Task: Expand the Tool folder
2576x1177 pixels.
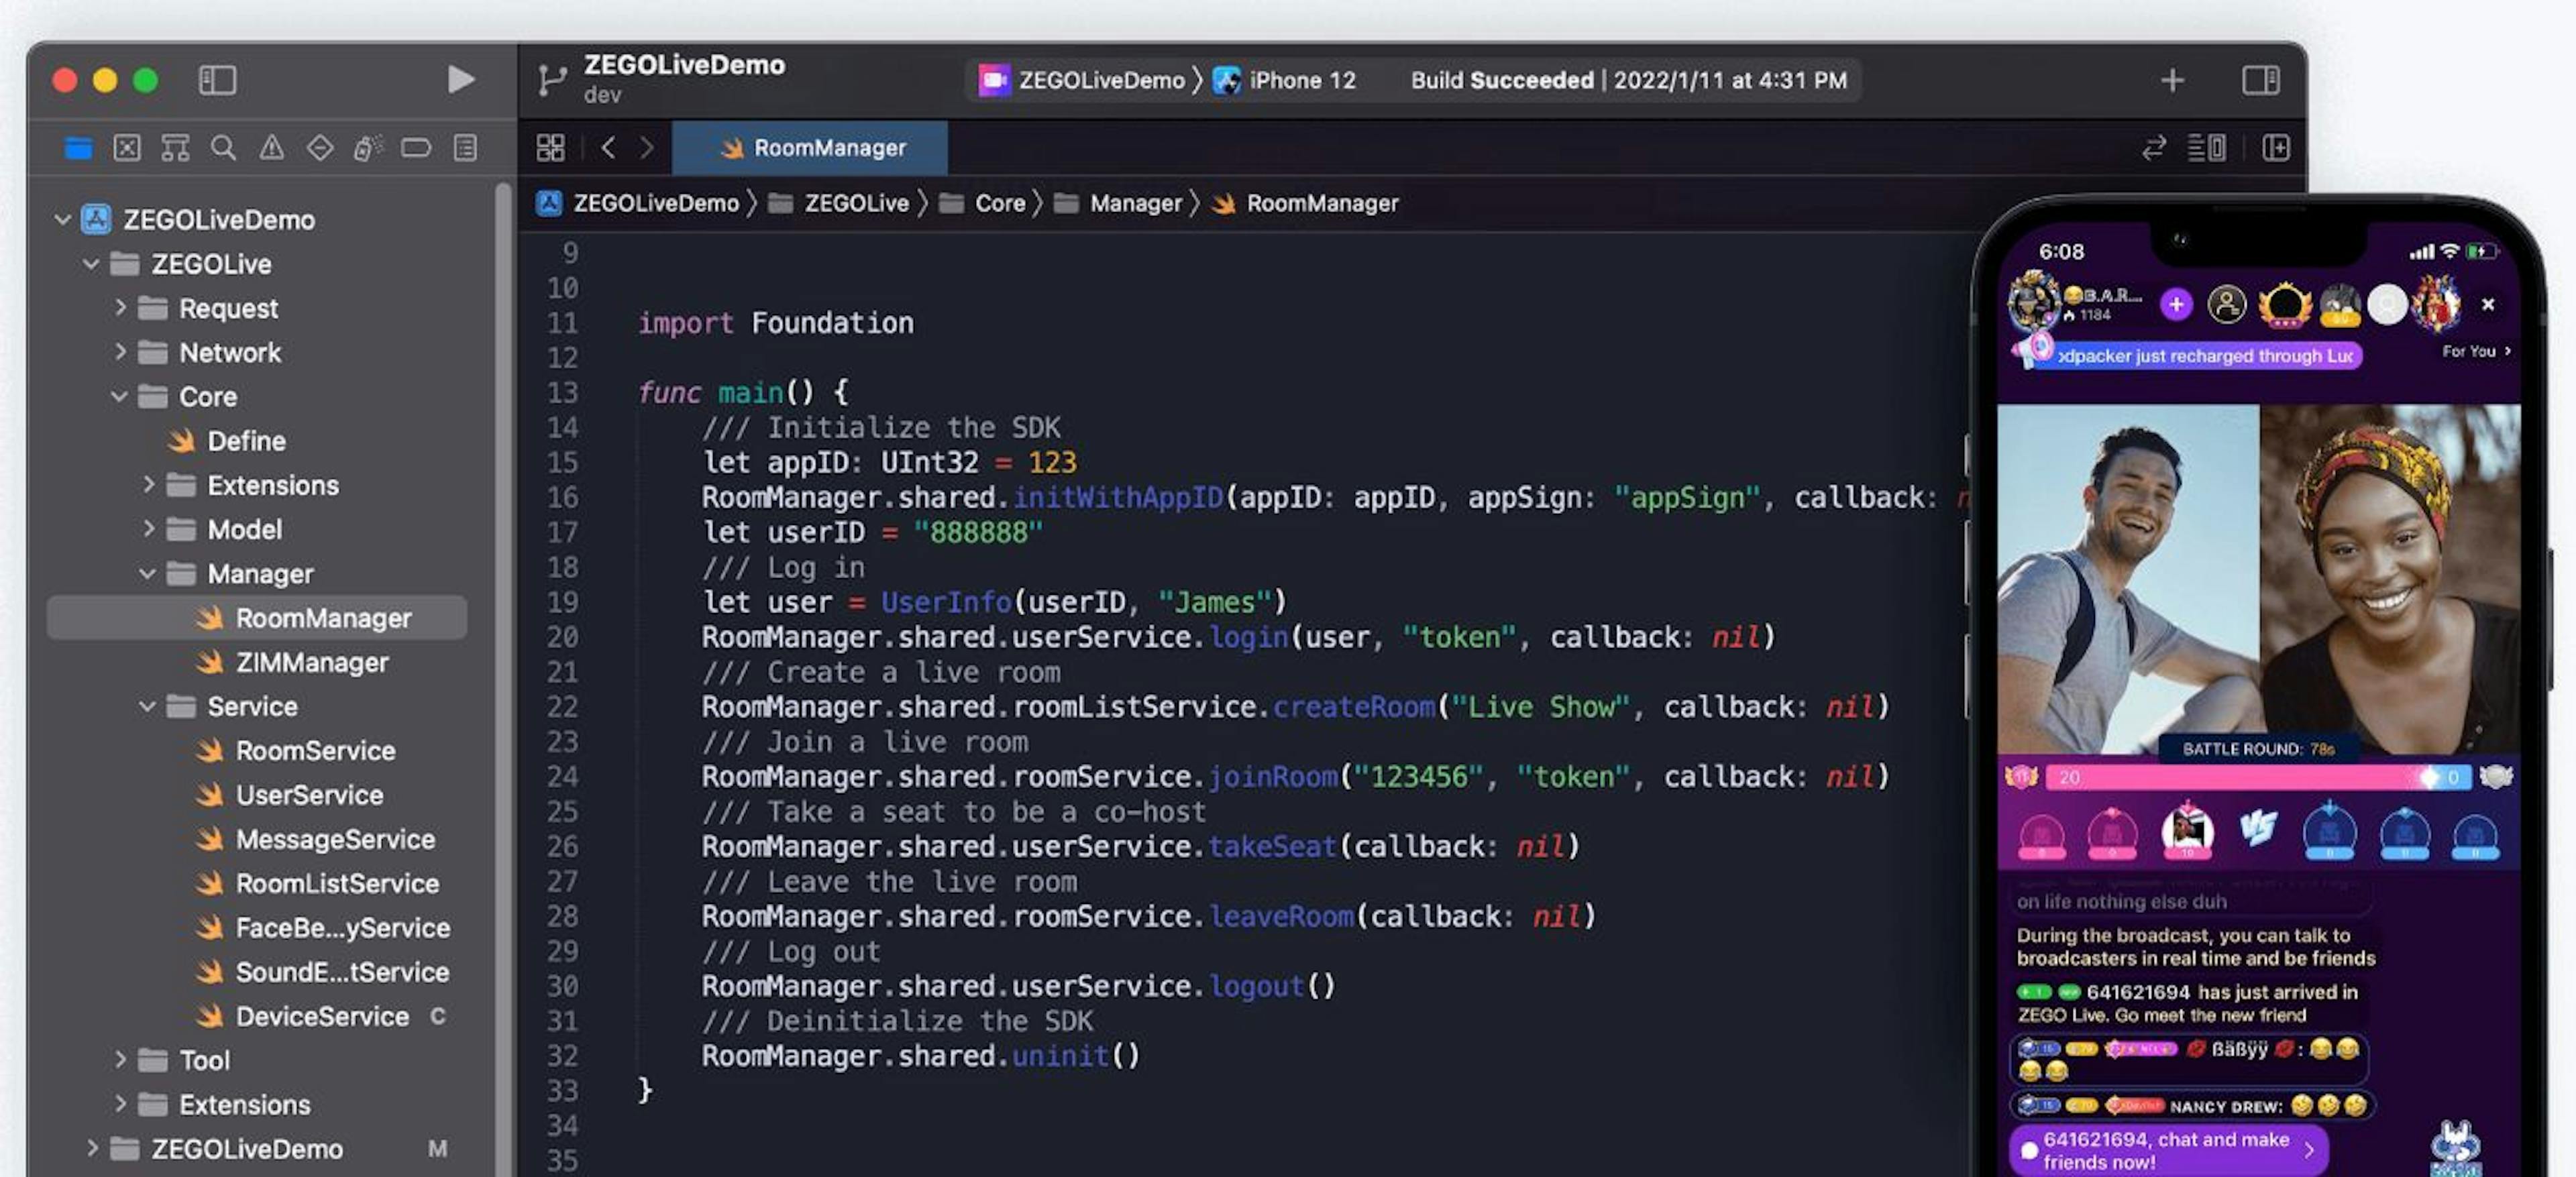Action: tap(122, 1060)
